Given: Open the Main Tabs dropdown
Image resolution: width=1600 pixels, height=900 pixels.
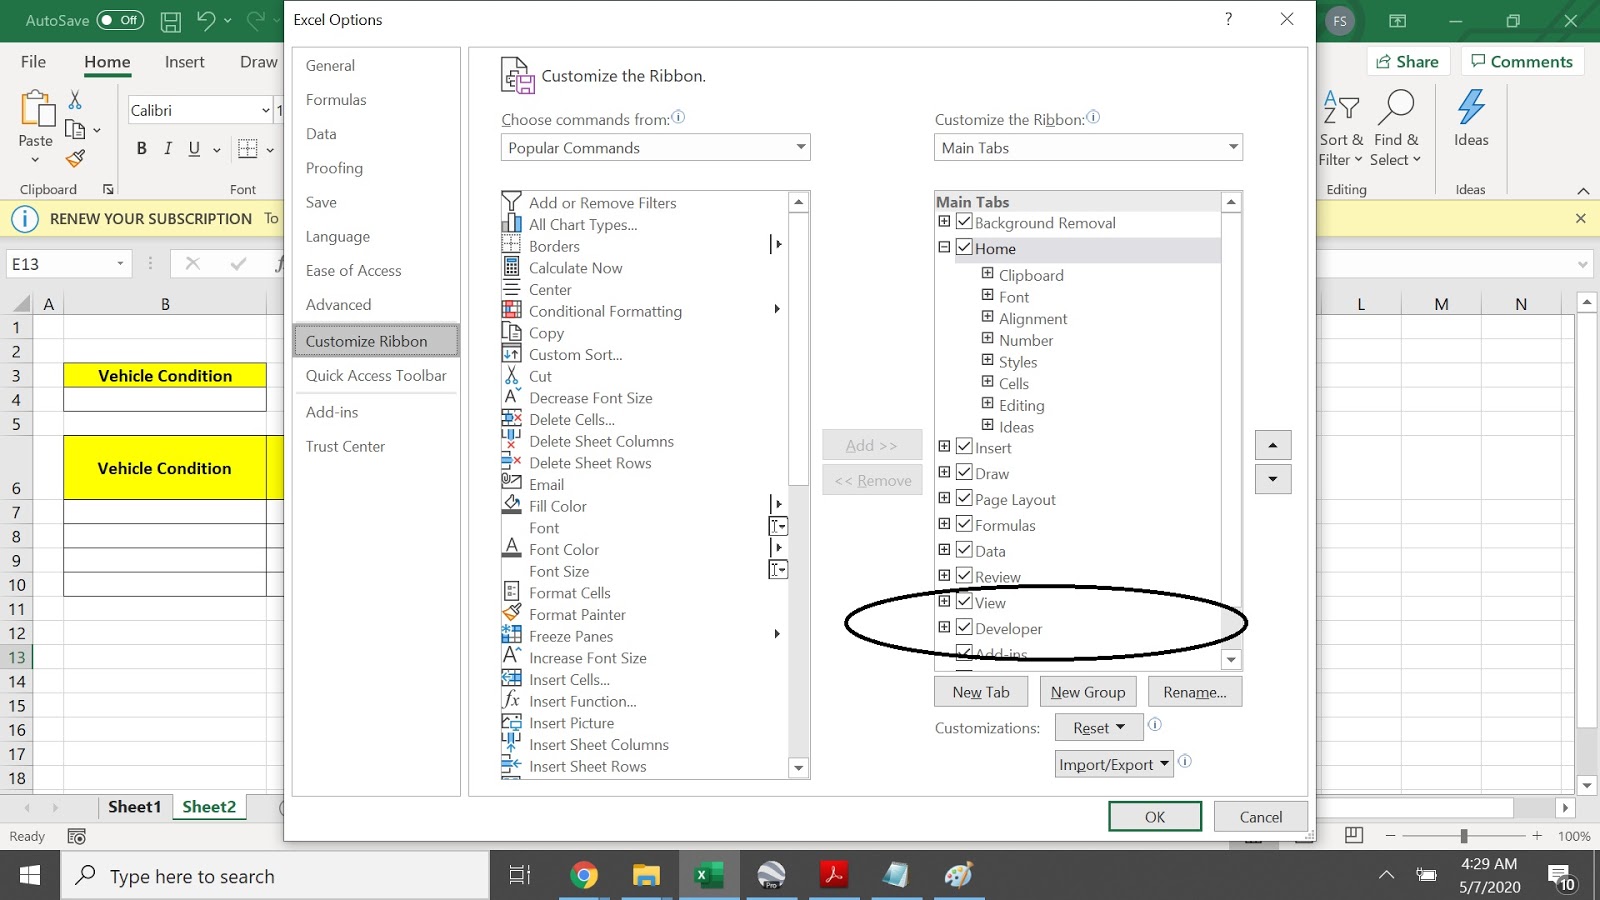Looking at the screenshot, I should (1088, 147).
